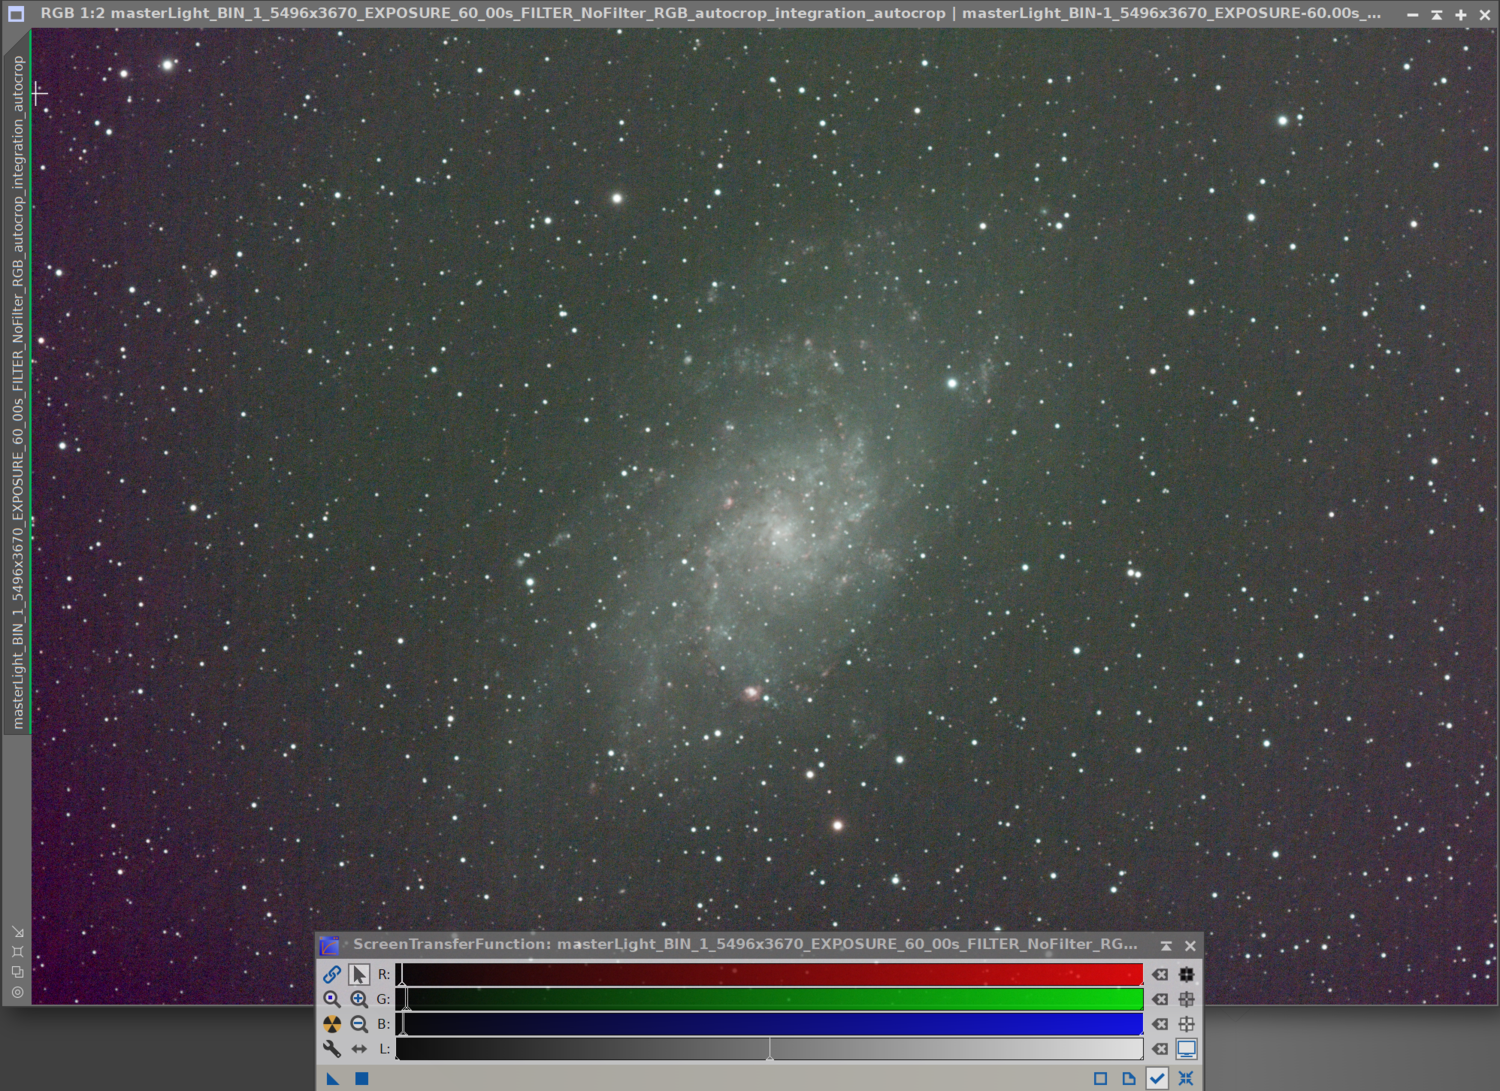
Task: Open STF parameters with the wrench icon
Action: pos(332,1049)
